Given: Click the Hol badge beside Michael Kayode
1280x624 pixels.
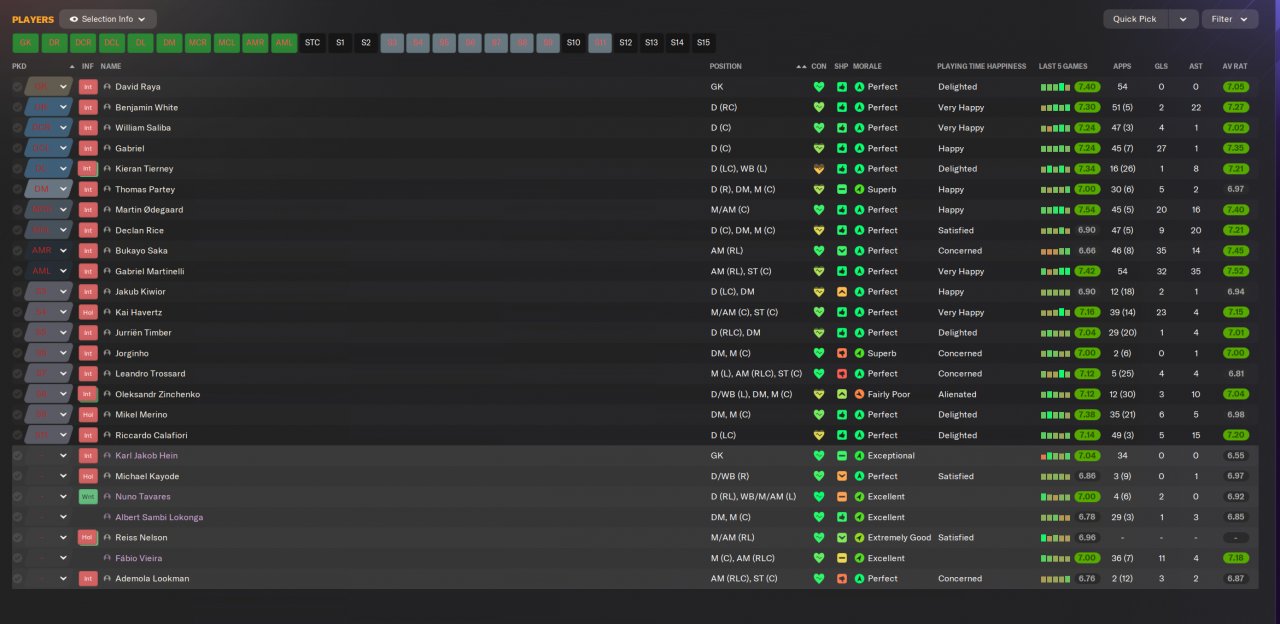Looking at the screenshot, I should pos(88,476).
